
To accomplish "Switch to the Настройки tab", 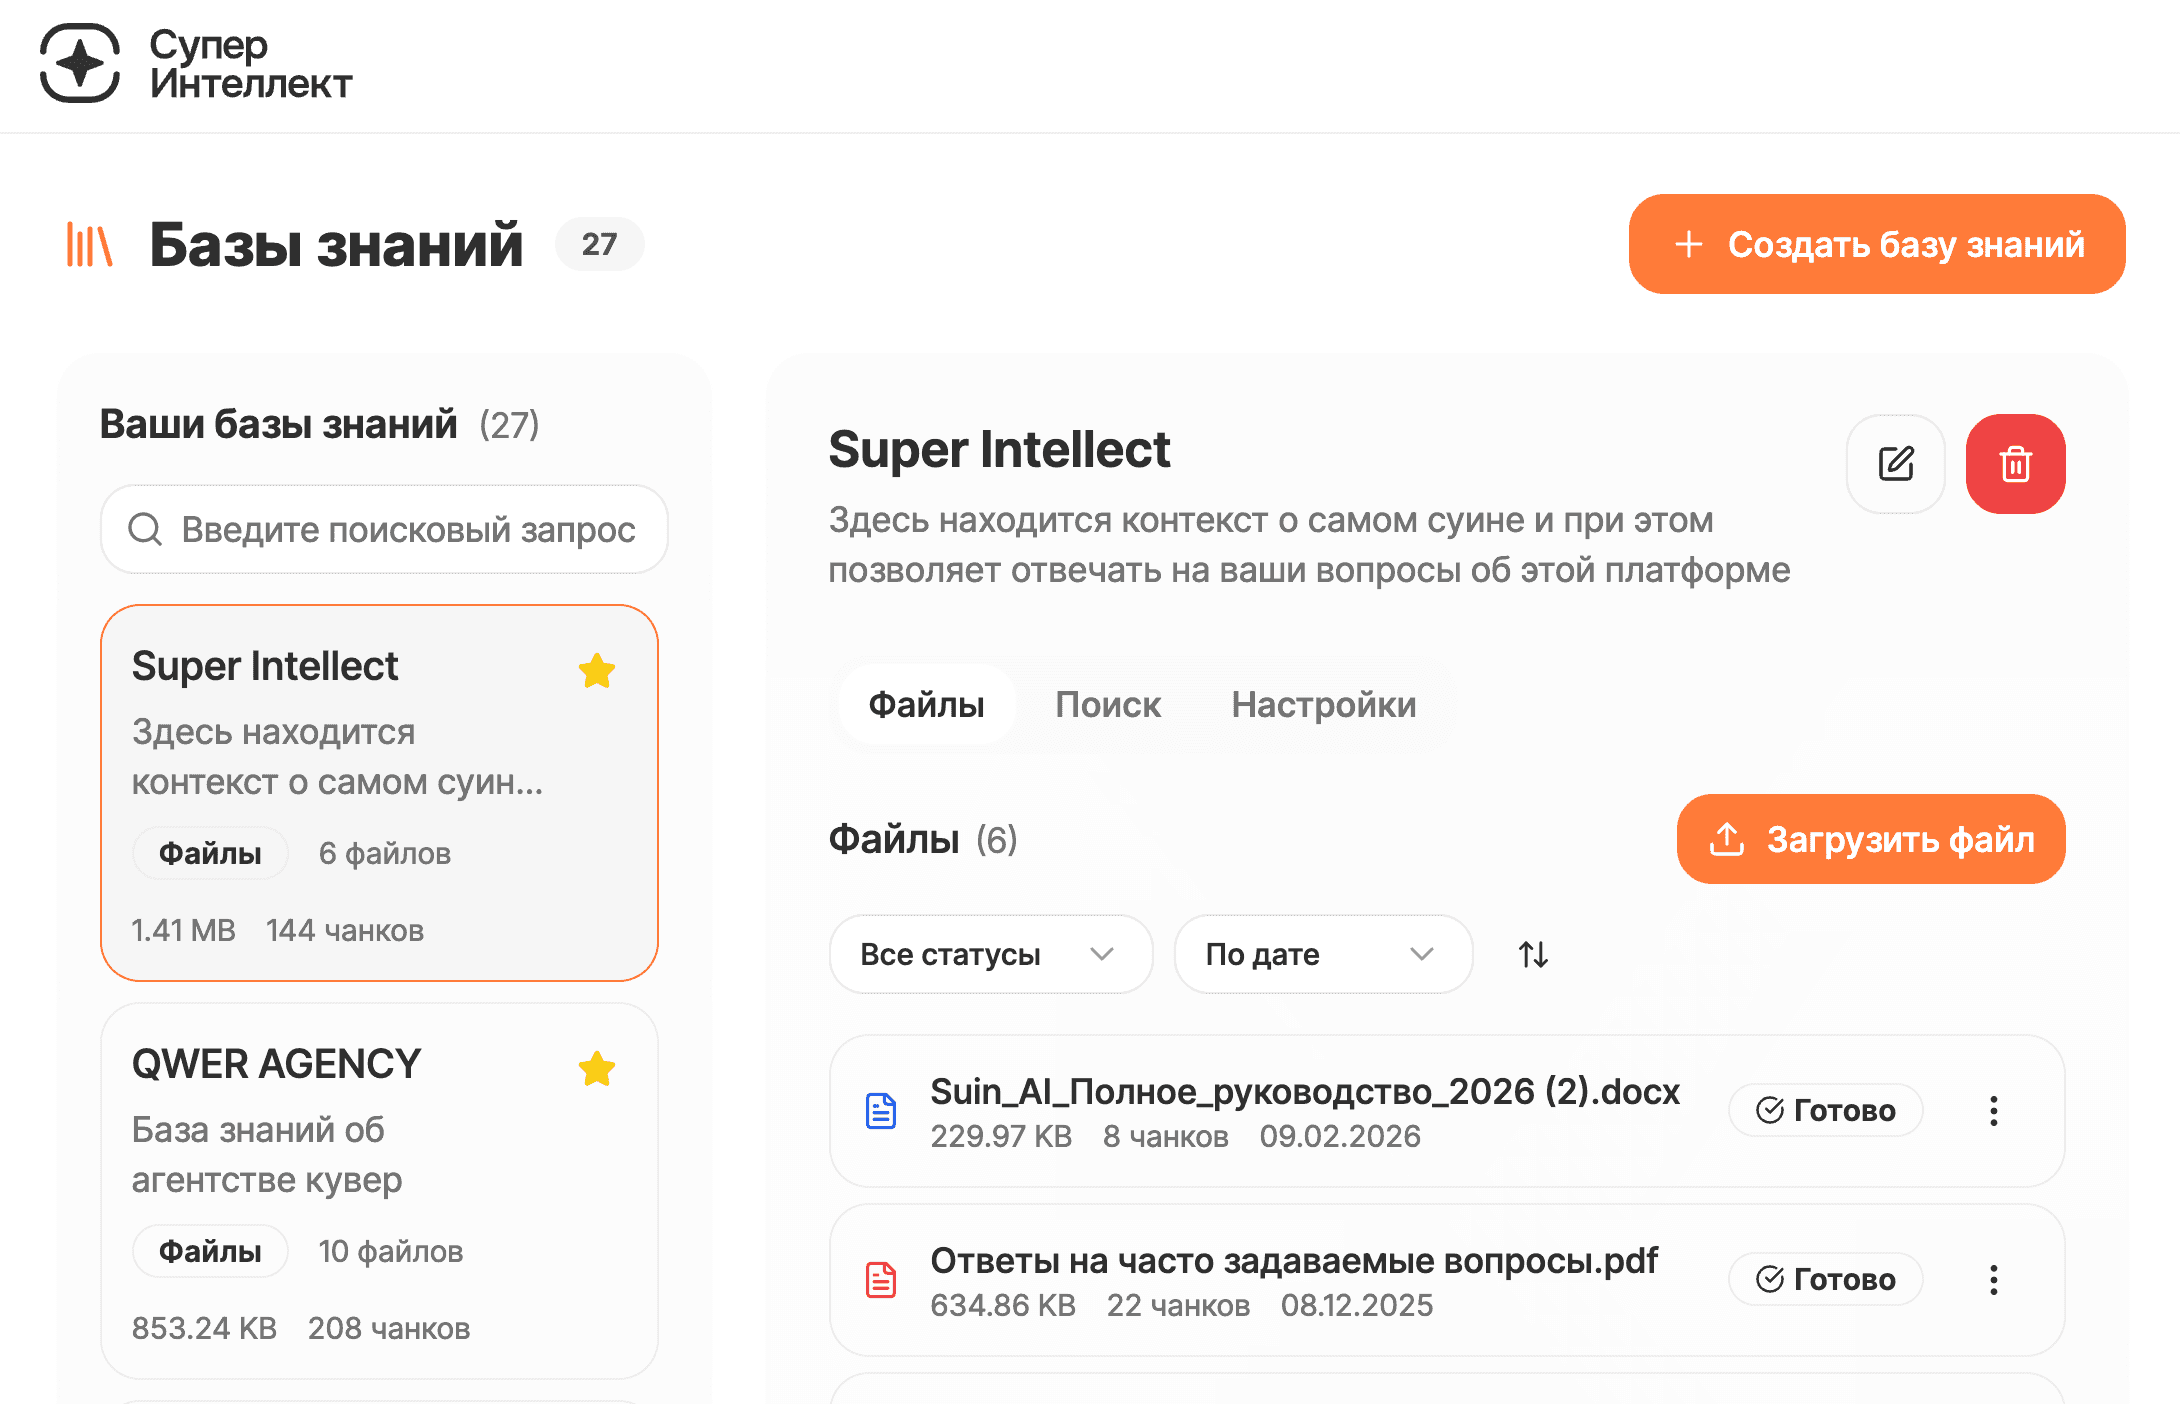I will (x=1324, y=705).
